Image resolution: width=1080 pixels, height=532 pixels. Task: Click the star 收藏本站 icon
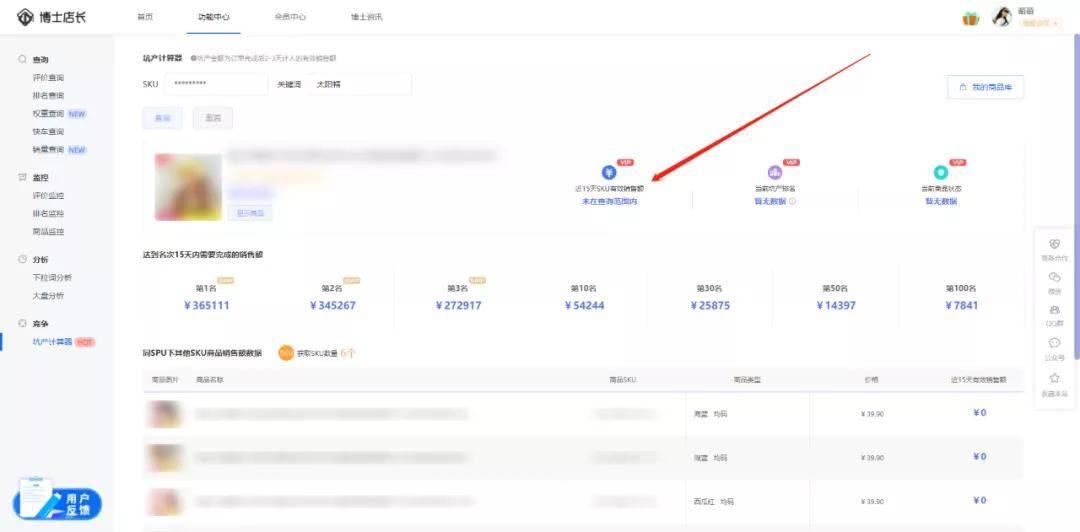(1054, 378)
